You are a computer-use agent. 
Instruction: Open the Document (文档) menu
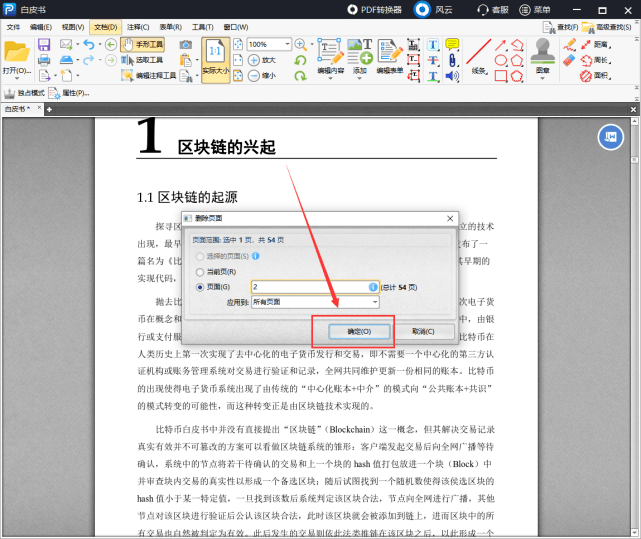(x=104, y=27)
